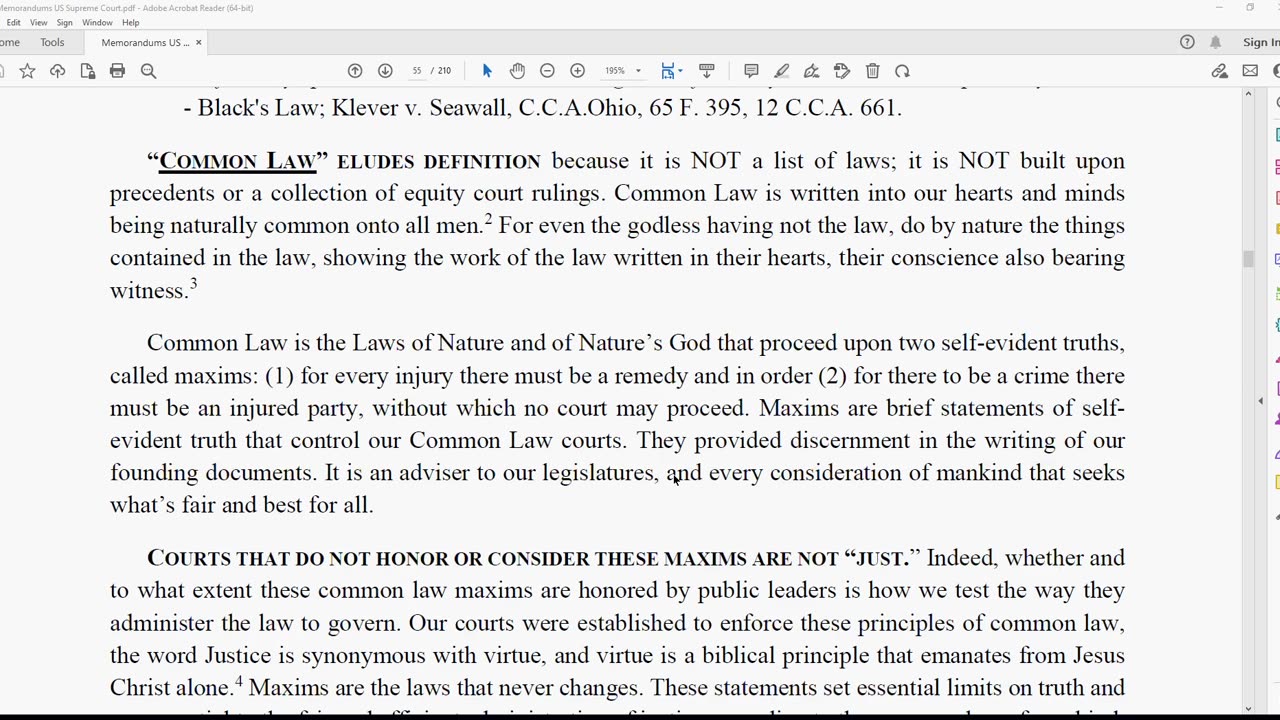Open the find text magnifier tool

click(148, 71)
